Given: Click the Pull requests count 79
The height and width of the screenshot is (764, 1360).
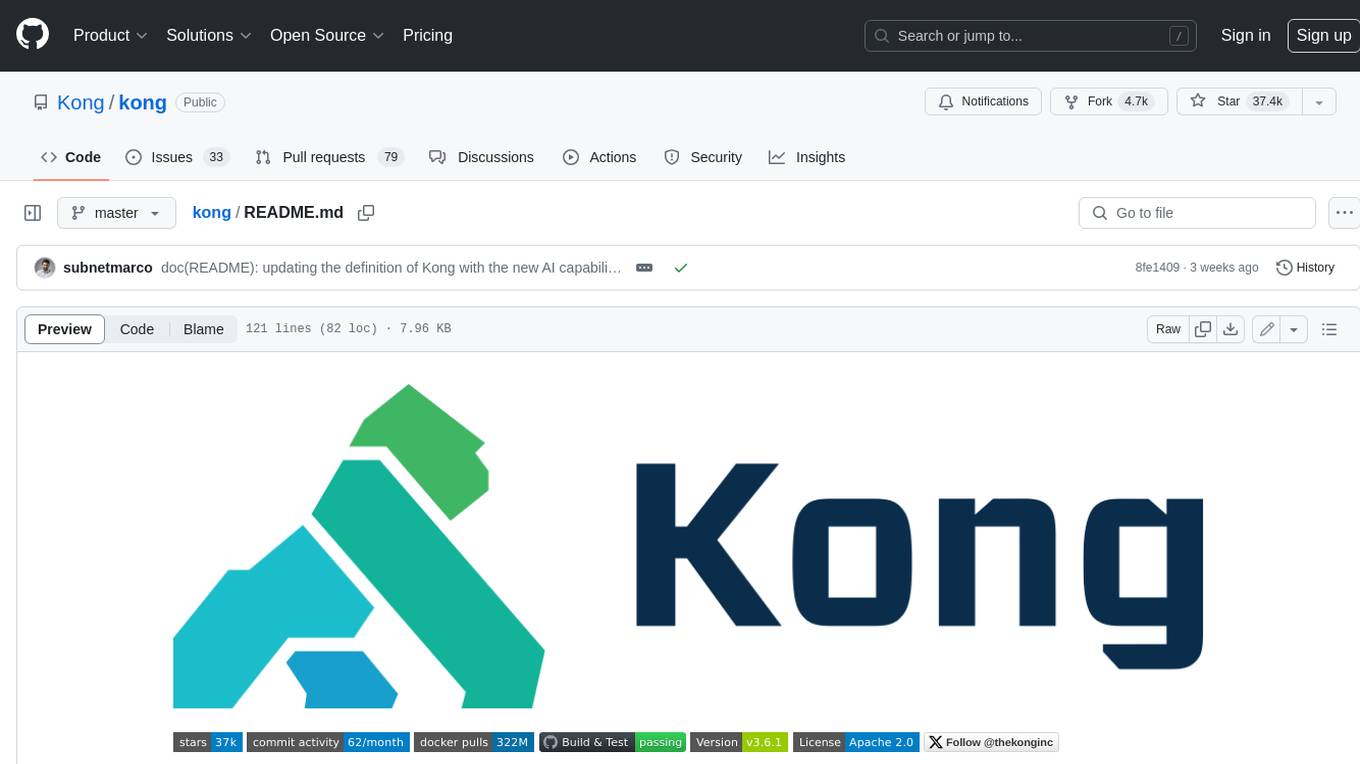Looking at the screenshot, I should pos(391,157).
